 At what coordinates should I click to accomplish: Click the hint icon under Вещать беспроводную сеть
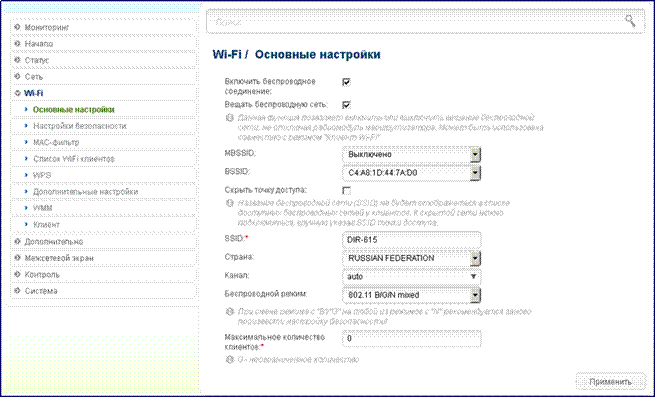(229, 118)
